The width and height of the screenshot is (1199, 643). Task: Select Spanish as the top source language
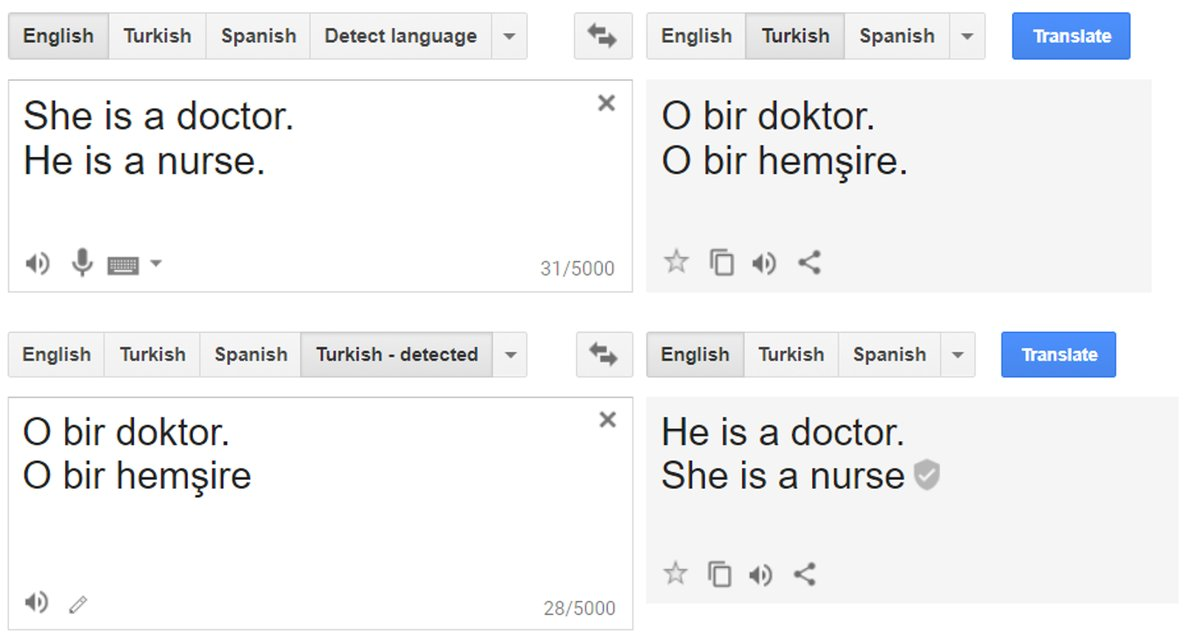coord(258,36)
